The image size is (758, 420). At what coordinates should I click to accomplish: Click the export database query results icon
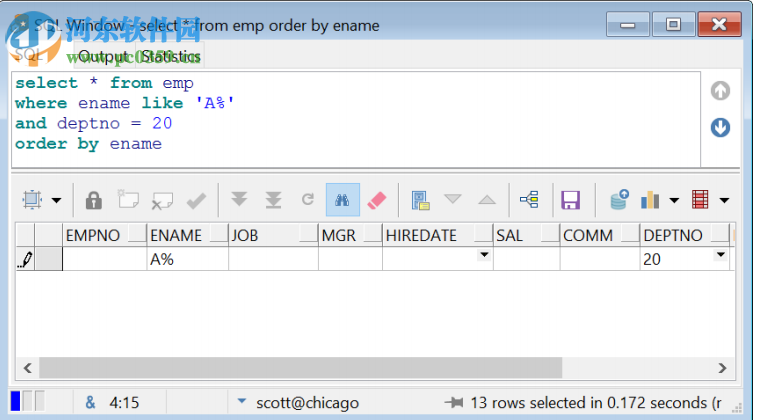click(x=619, y=199)
